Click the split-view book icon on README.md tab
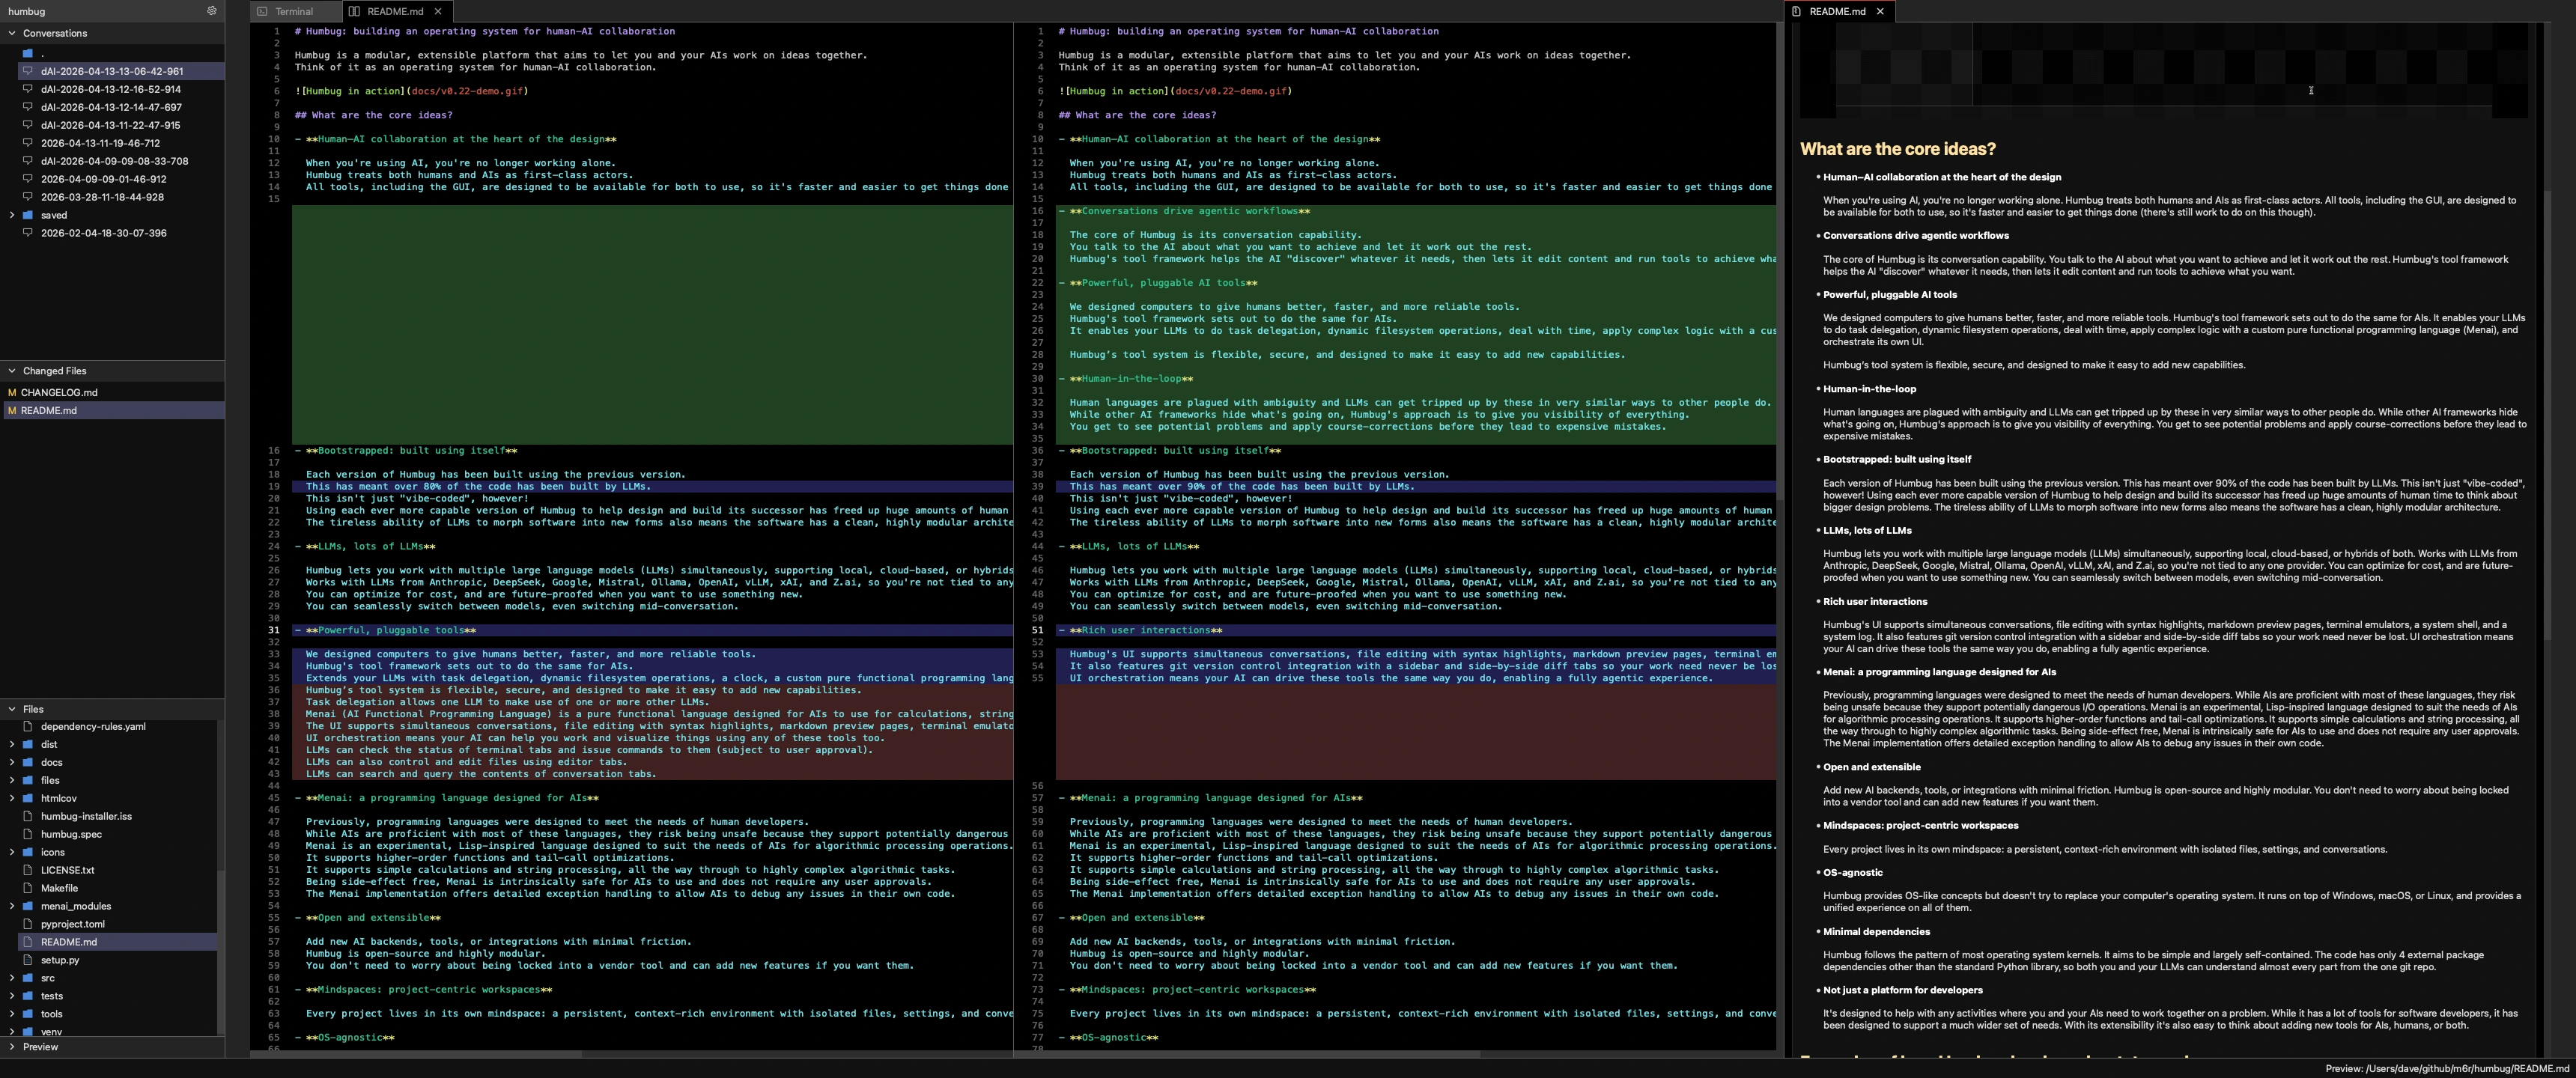2576x1078 pixels. click(x=353, y=11)
